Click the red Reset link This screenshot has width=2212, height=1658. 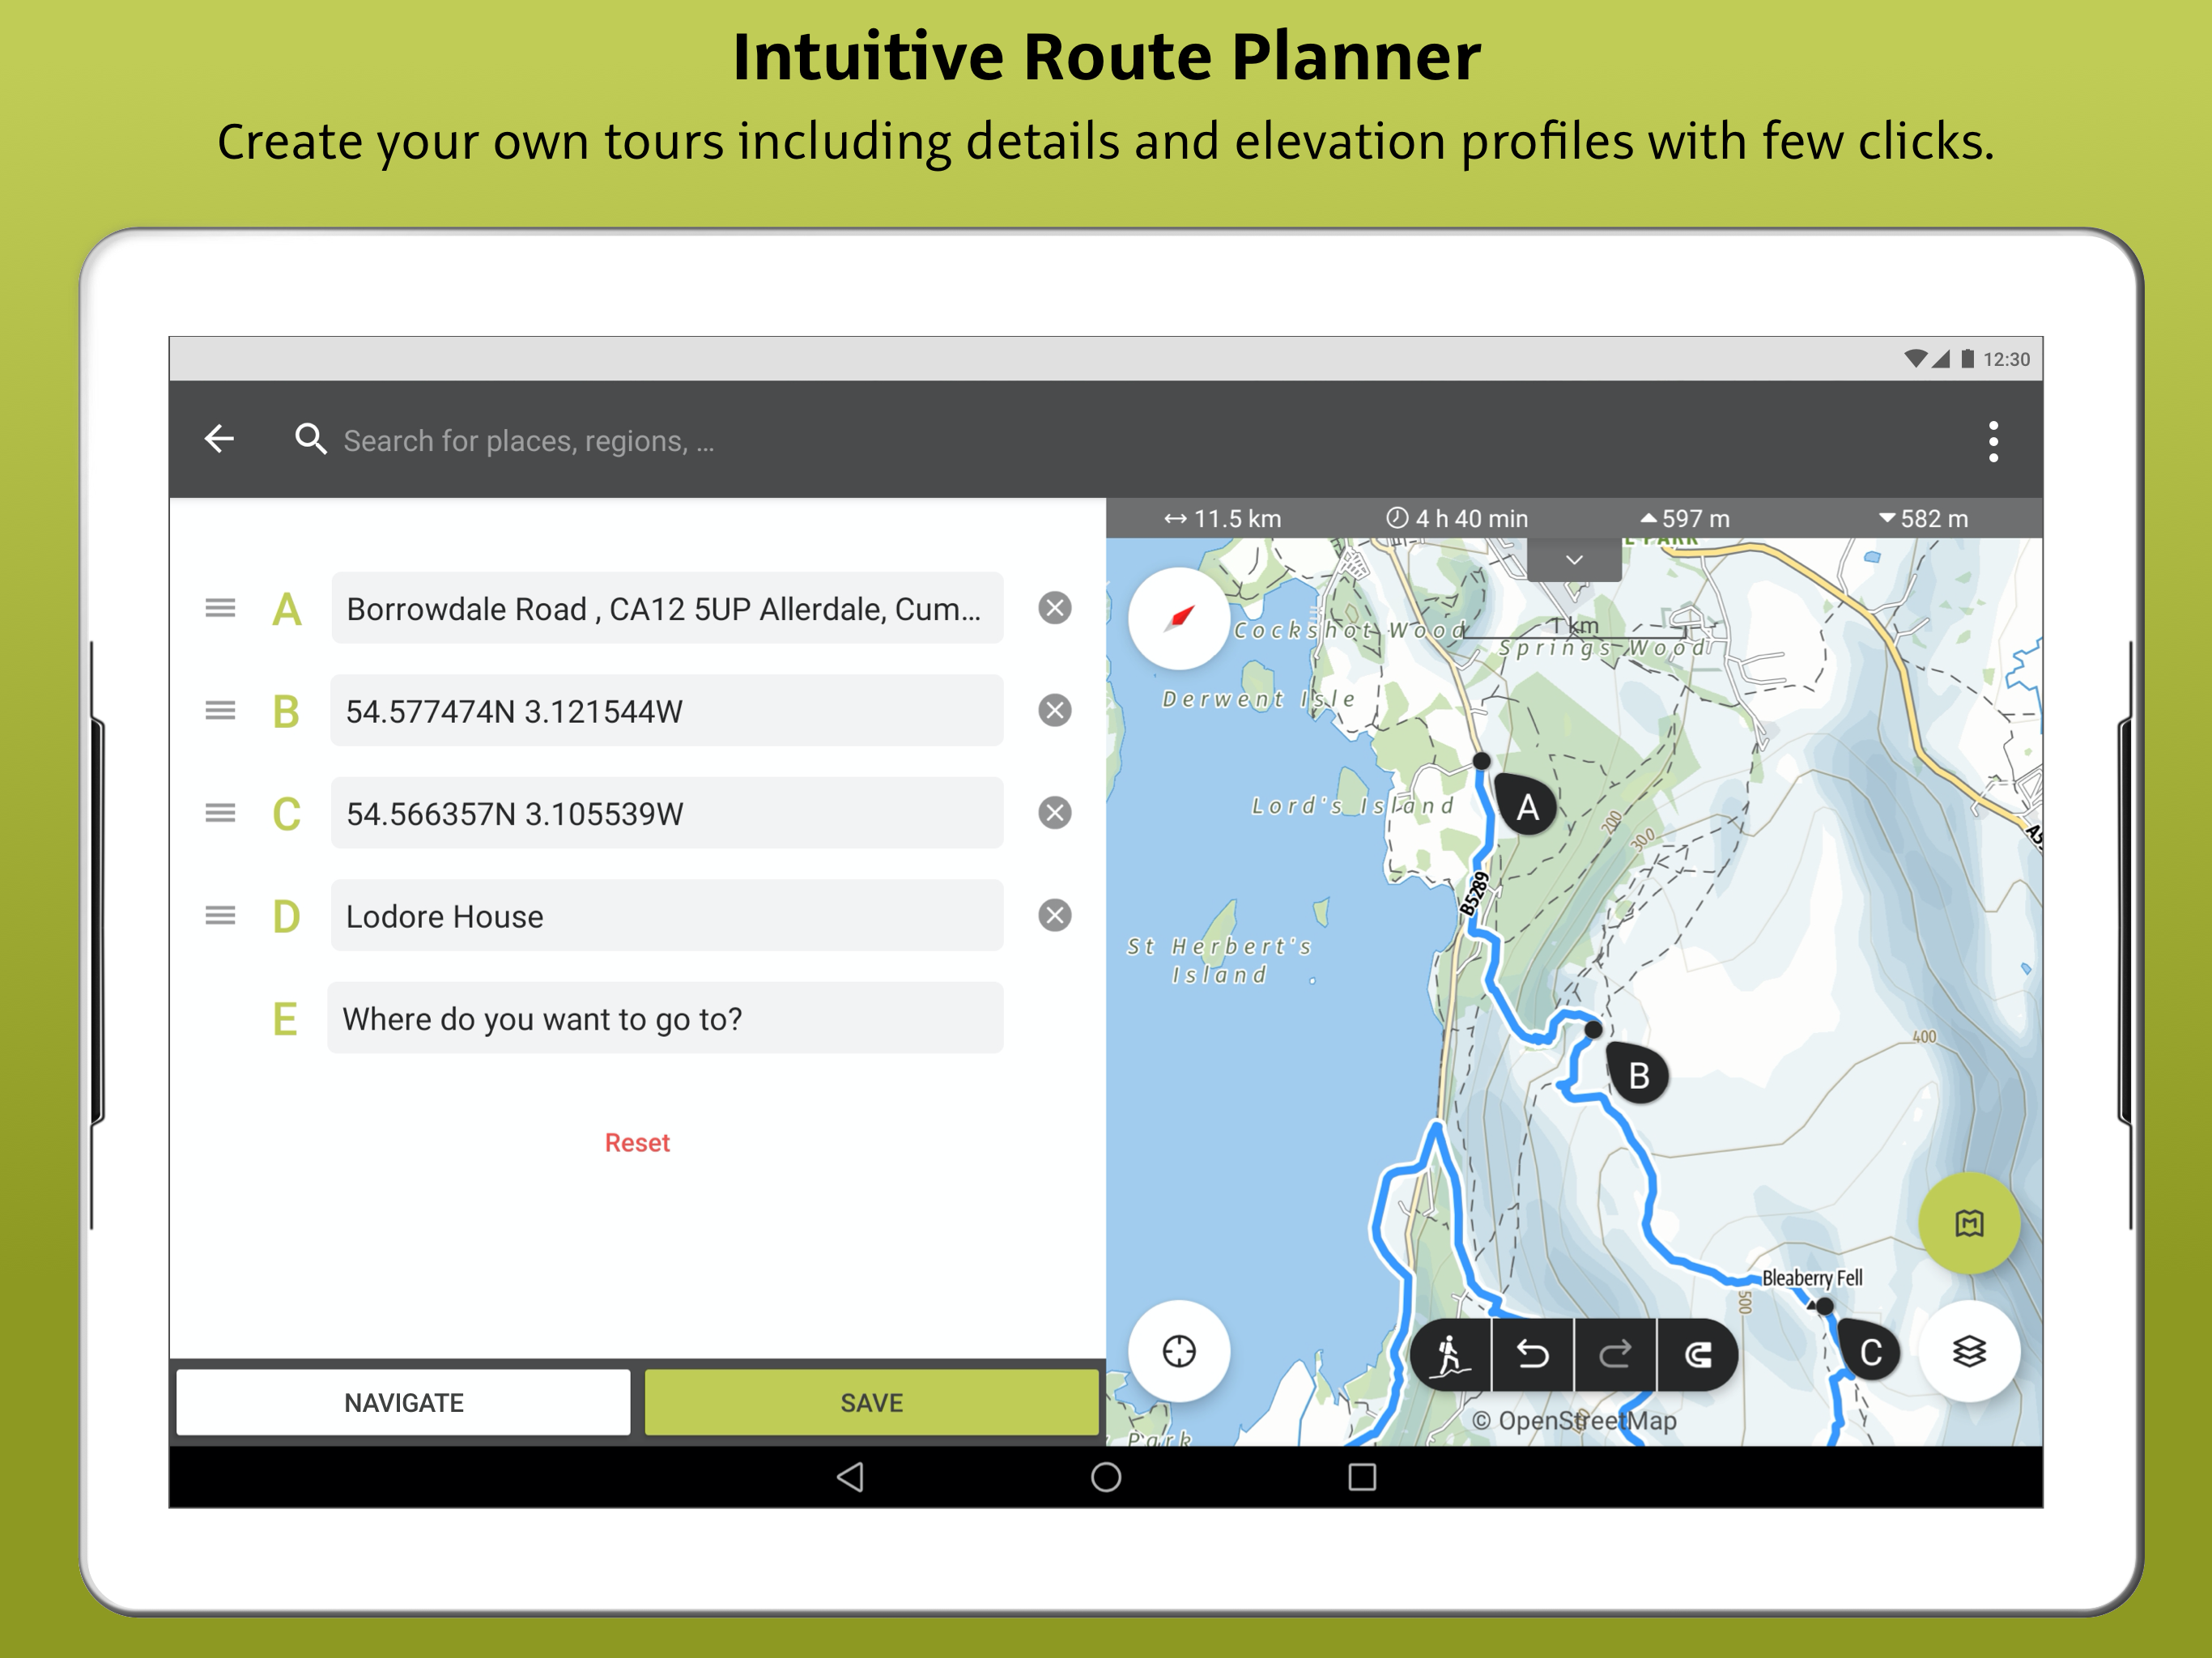(637, 1143)
